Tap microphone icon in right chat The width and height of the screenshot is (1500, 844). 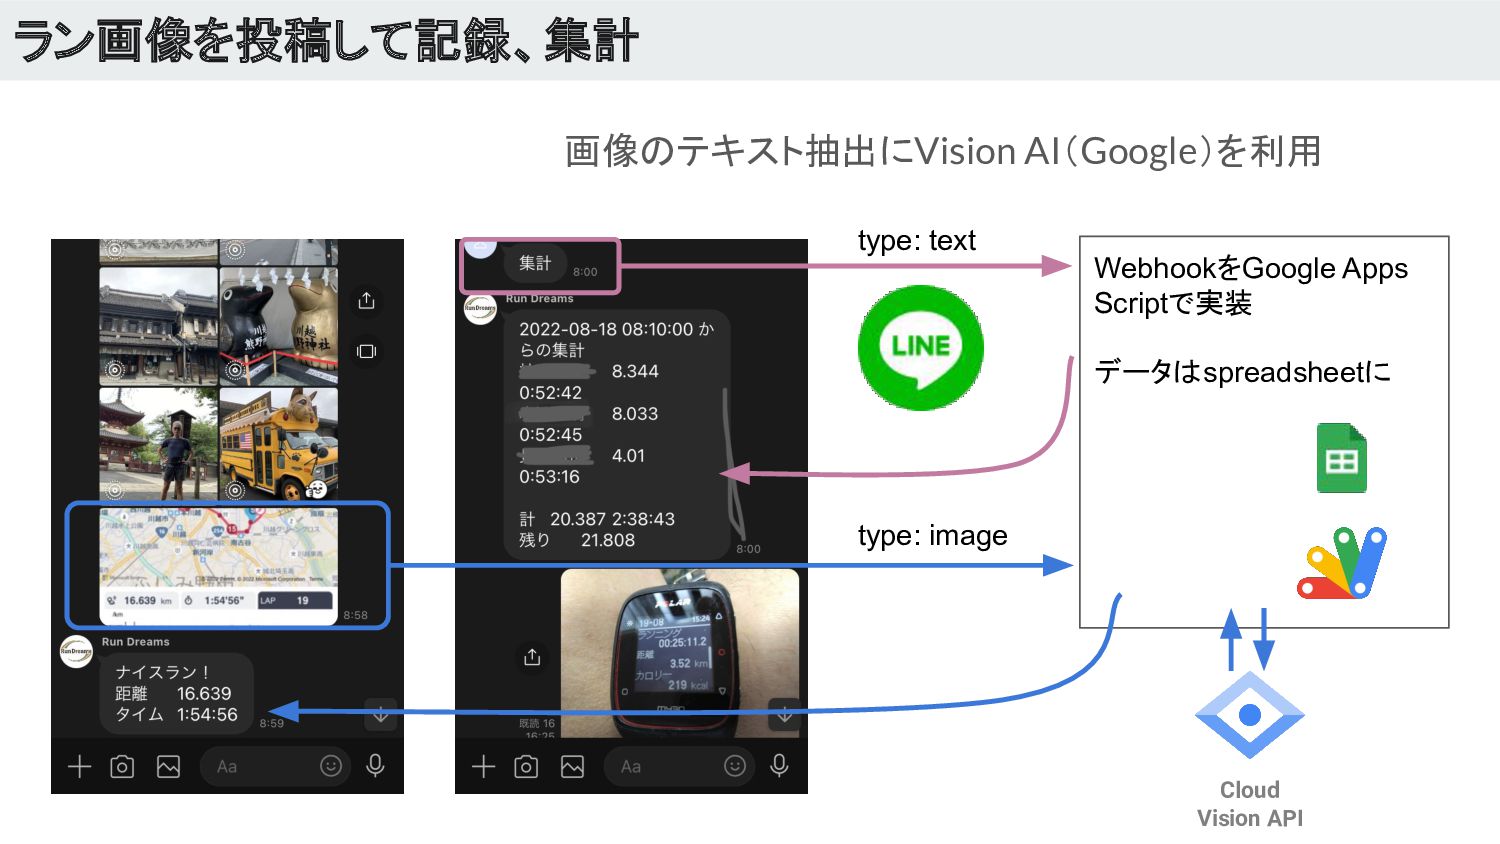tap(780, 766)
